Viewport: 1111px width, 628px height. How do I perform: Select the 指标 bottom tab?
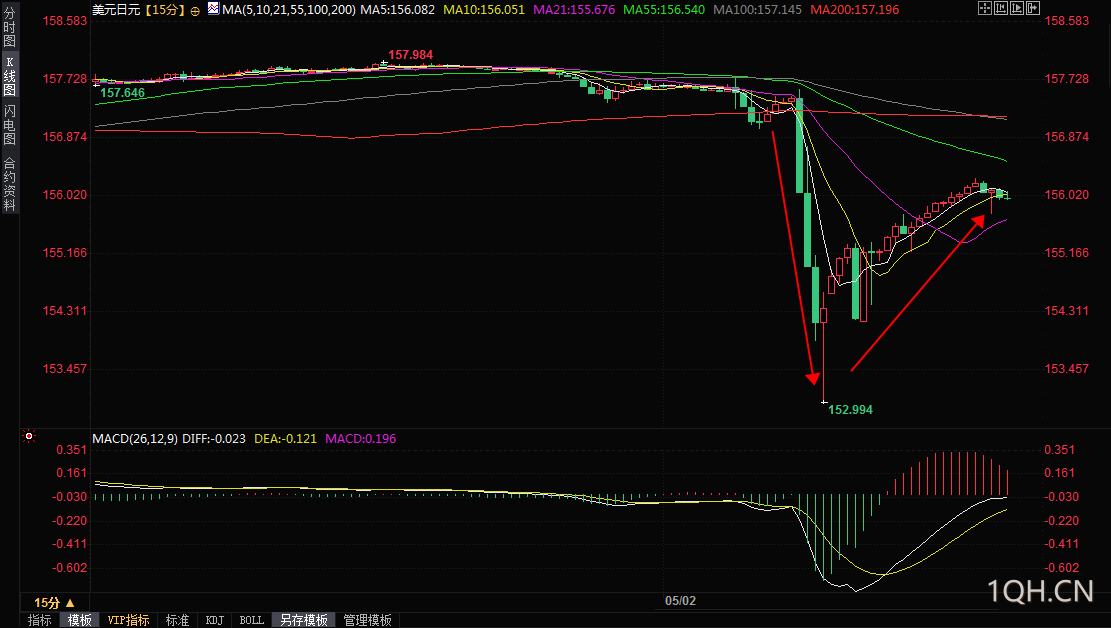(x=40, y=620)
